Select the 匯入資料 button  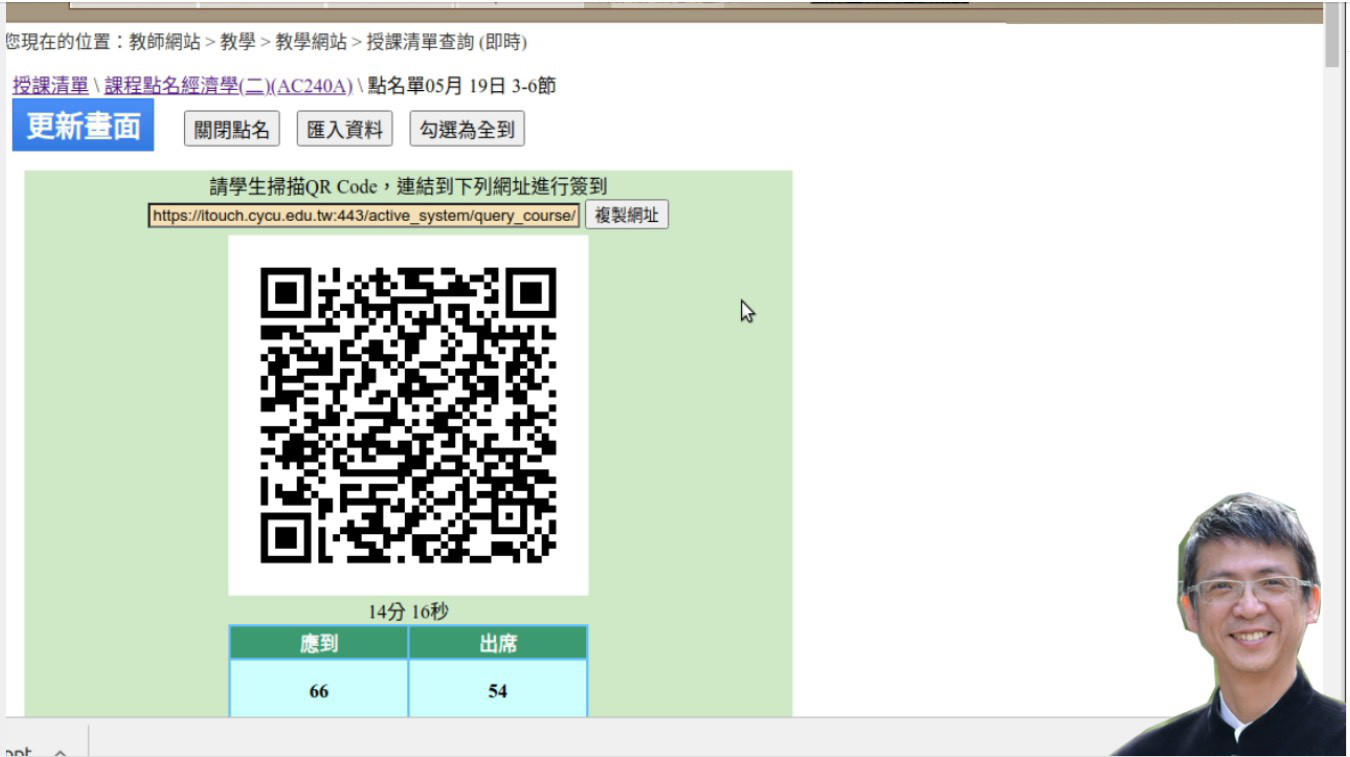click(345, 129)
